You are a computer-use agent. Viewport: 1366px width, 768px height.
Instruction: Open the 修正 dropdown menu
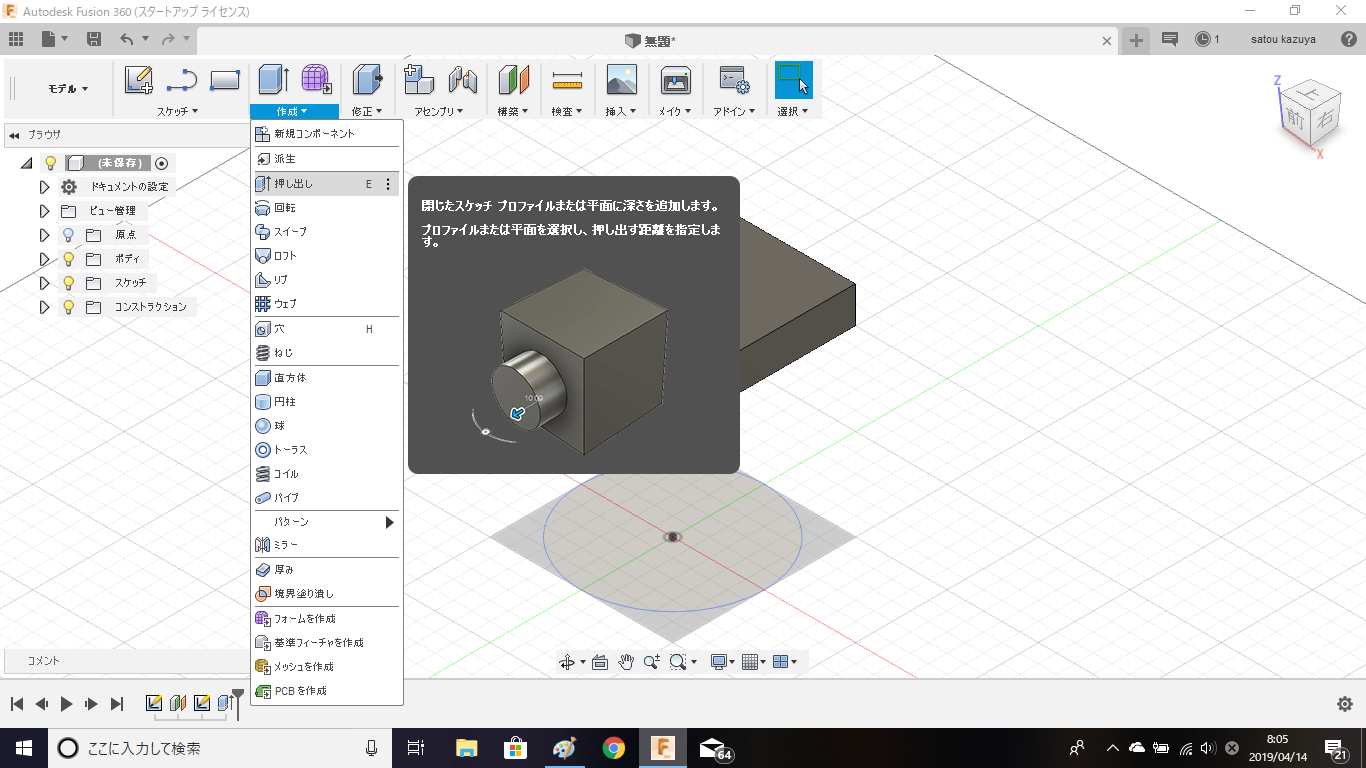tap(368, 111)
